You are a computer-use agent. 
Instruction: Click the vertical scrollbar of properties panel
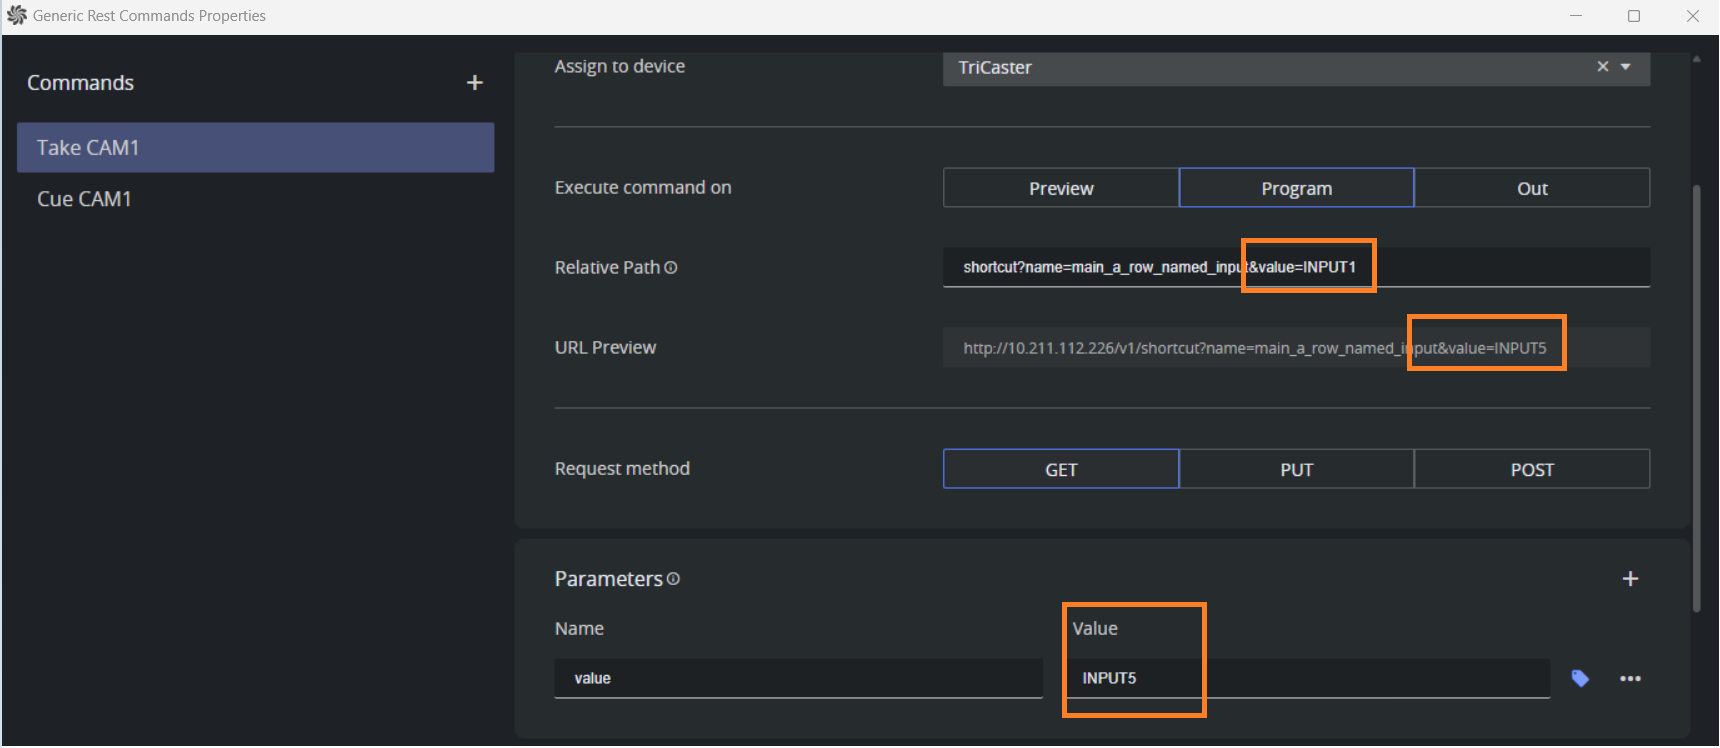(x=1696, y=398)
